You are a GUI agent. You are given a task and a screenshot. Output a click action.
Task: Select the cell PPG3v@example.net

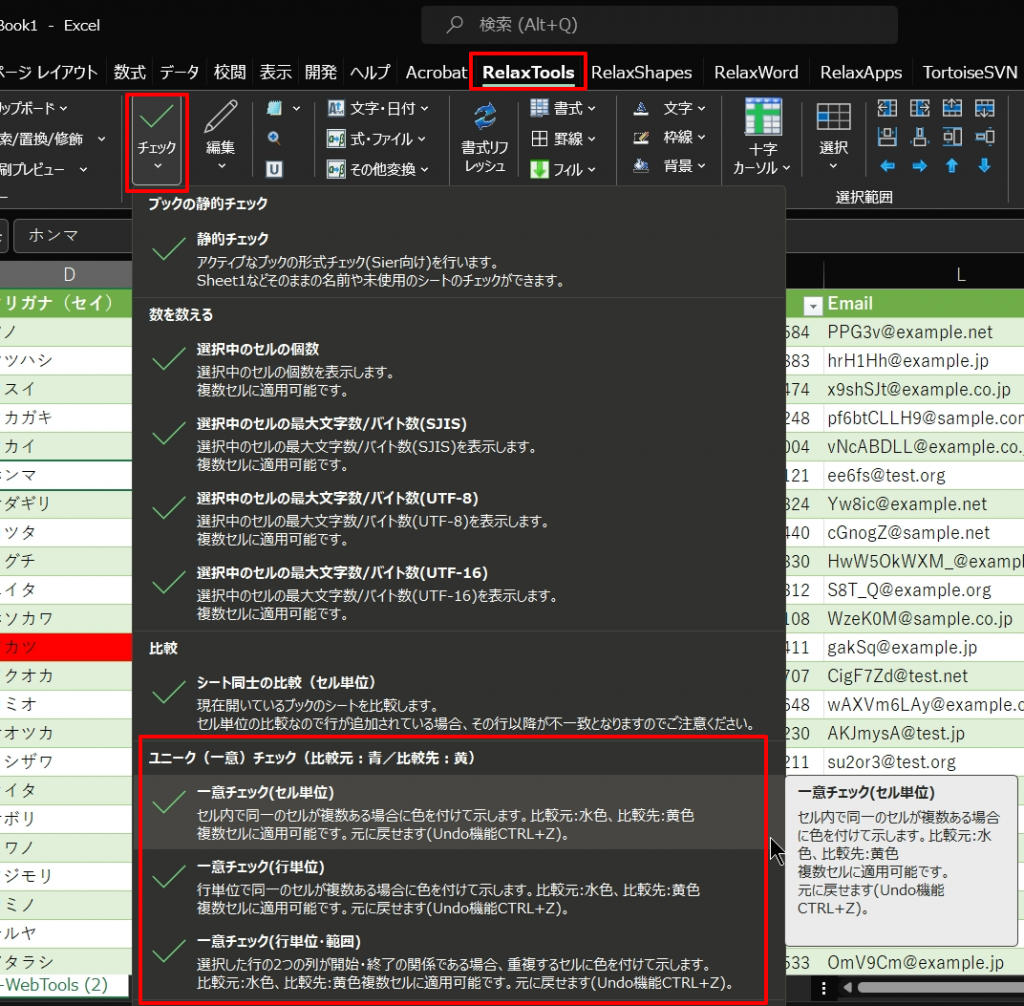923,332
